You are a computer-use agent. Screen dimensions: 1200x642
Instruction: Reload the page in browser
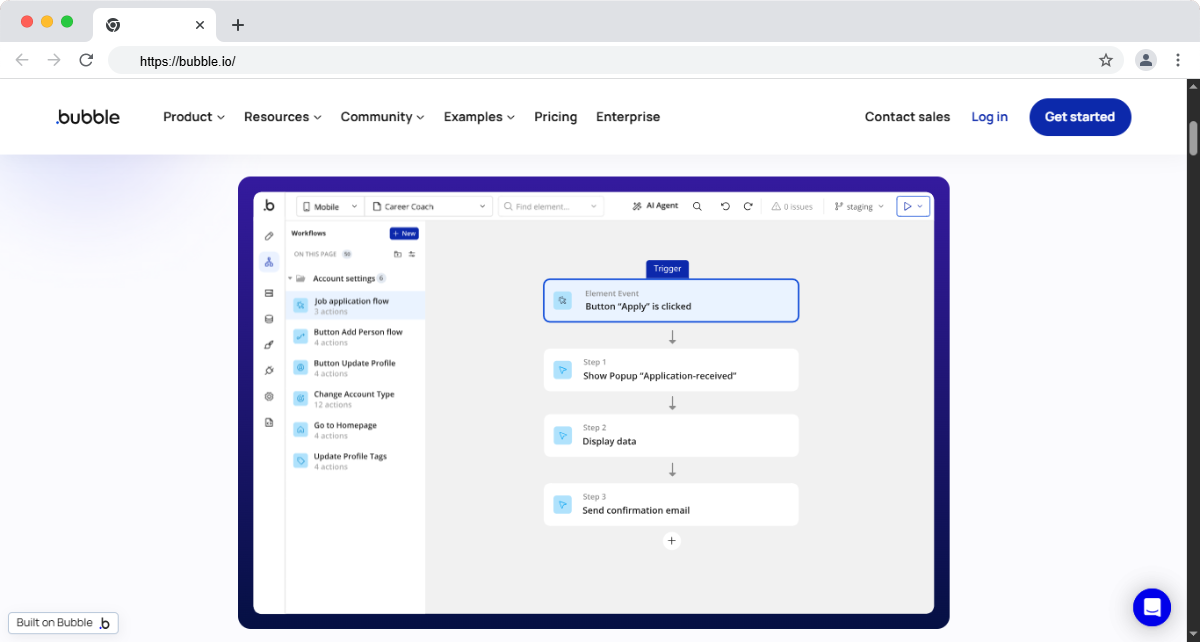(86, 60)
